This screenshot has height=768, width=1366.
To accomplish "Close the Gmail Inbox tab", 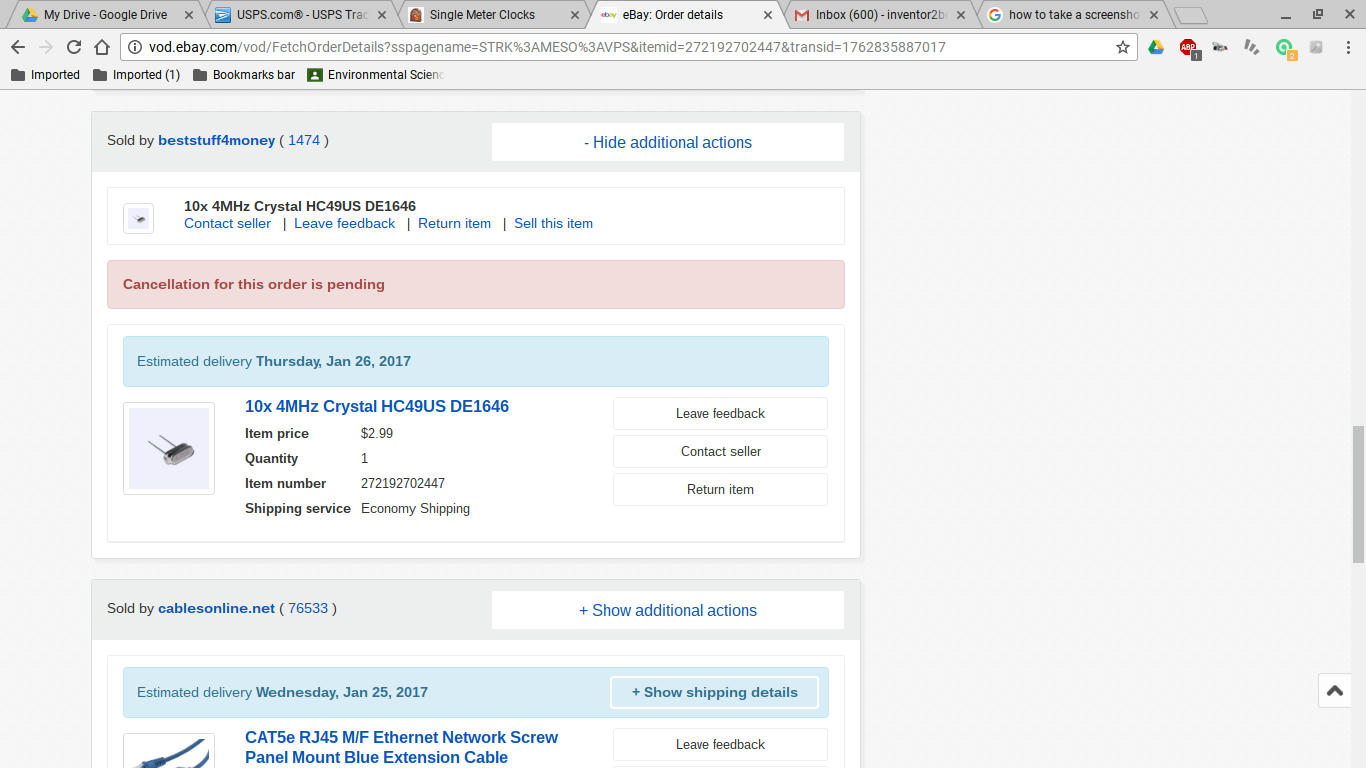I will coord(959,15).
